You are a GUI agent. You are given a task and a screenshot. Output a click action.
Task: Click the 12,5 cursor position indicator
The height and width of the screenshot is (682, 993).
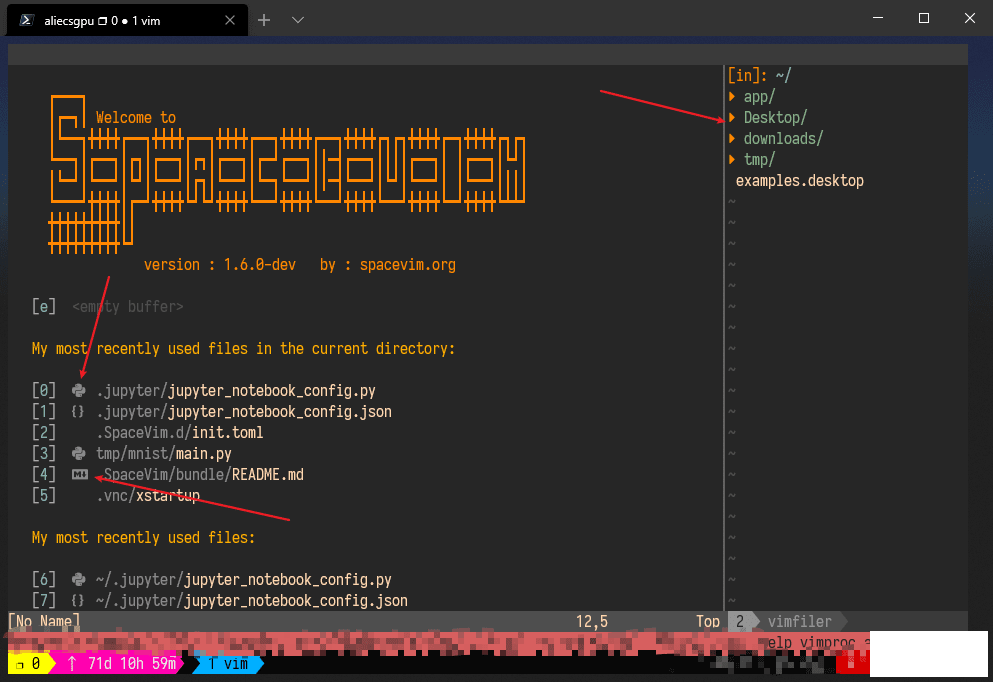click(591, 621)
